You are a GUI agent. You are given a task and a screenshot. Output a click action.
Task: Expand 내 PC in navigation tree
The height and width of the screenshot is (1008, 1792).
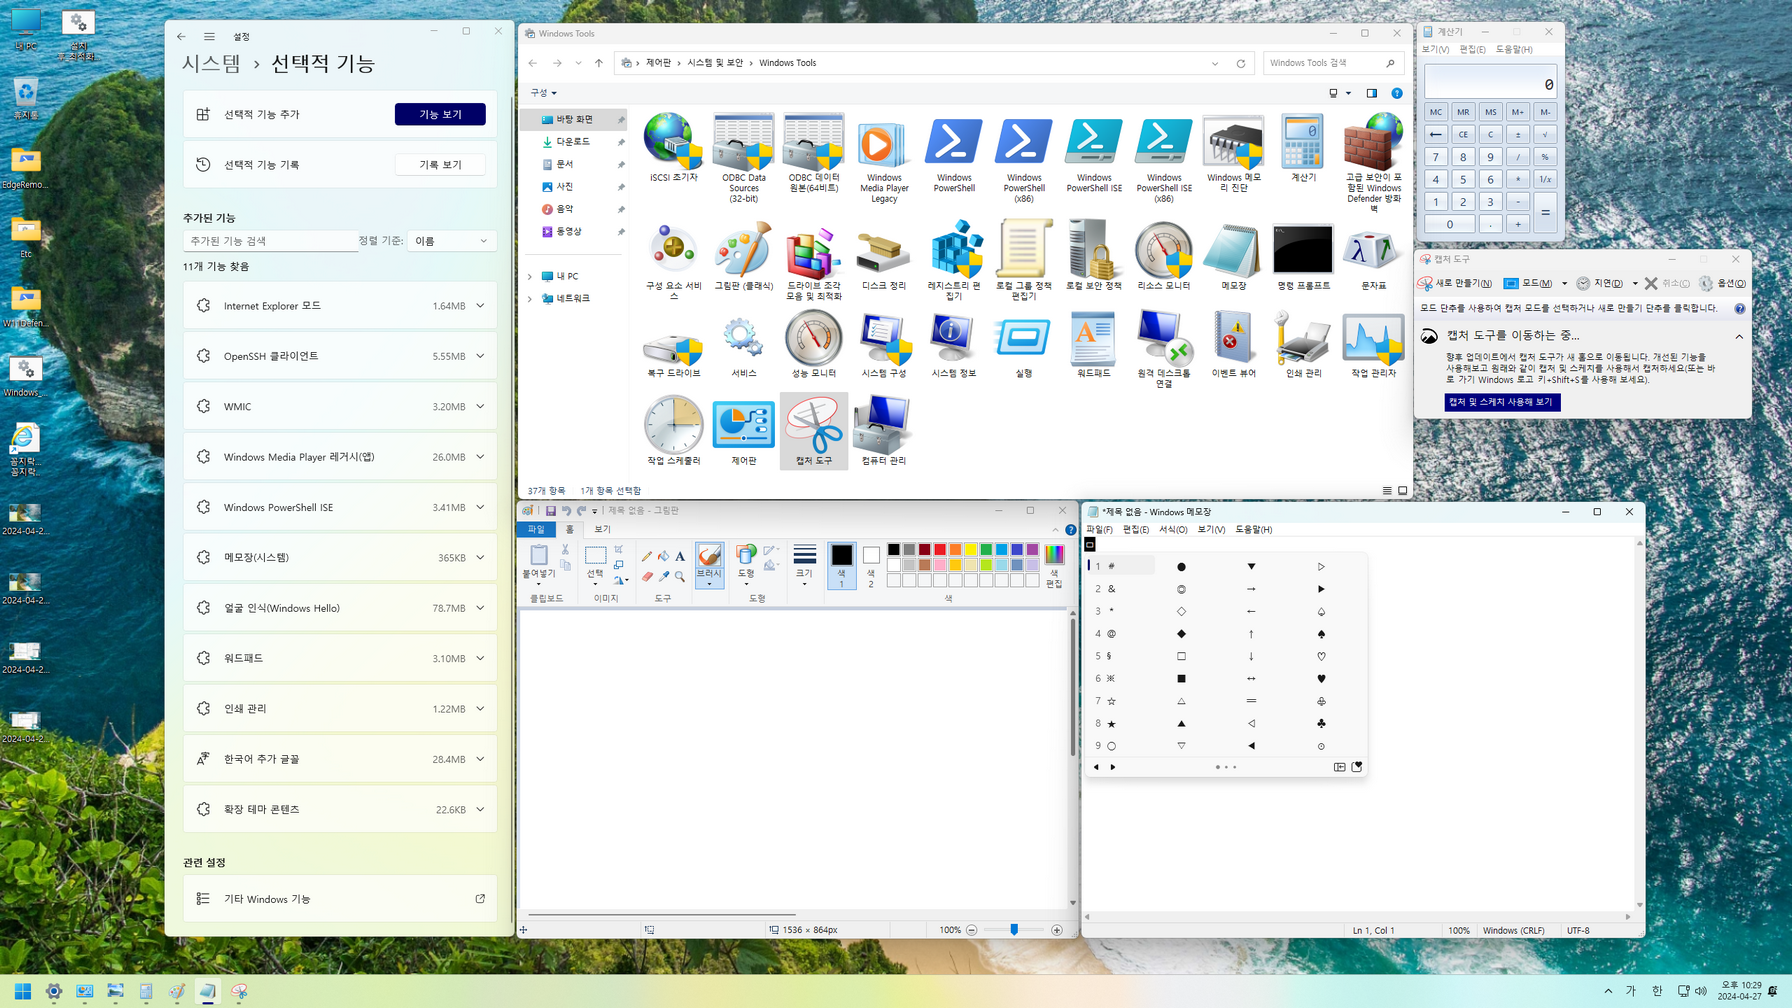pyautogui.click(x=530, y=276)
